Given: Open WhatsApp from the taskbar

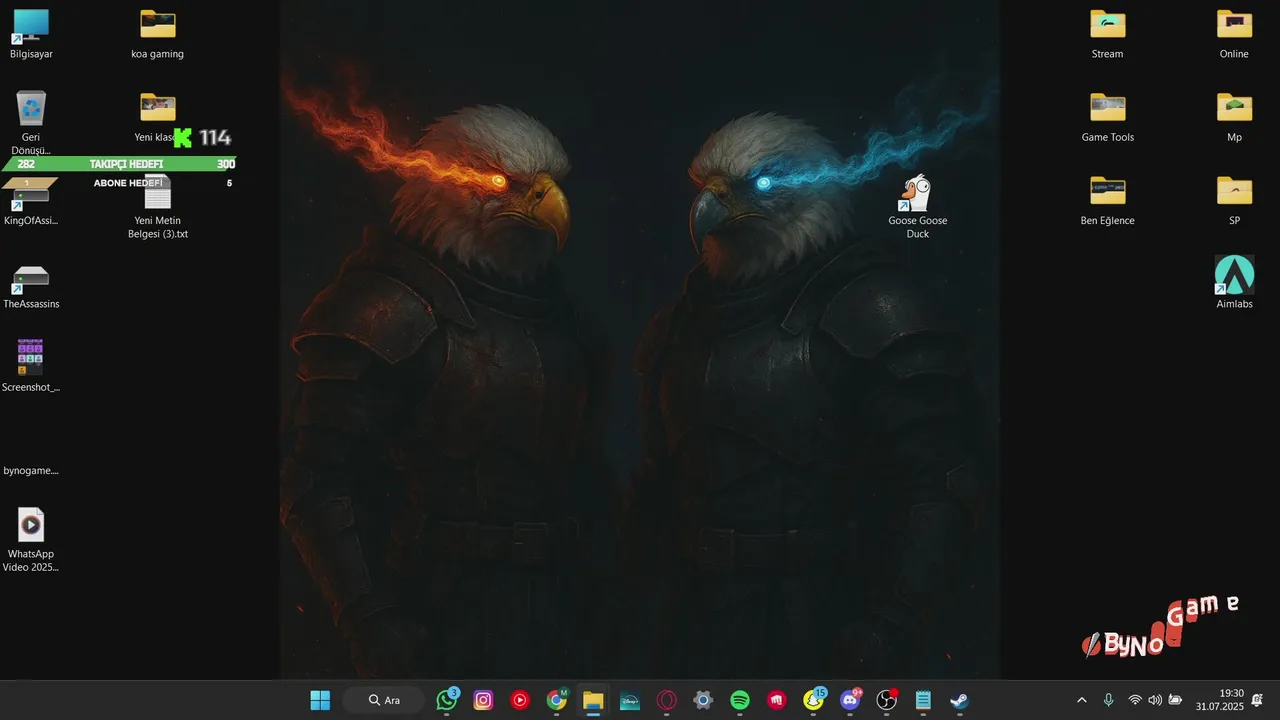Looking at the screenshot, I should click(x=447, y=700).
